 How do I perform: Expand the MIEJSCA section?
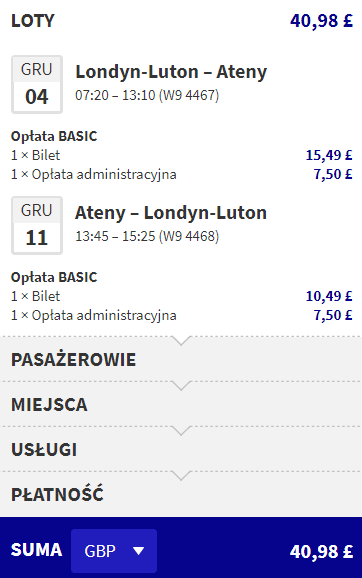(x=181, y=404)
